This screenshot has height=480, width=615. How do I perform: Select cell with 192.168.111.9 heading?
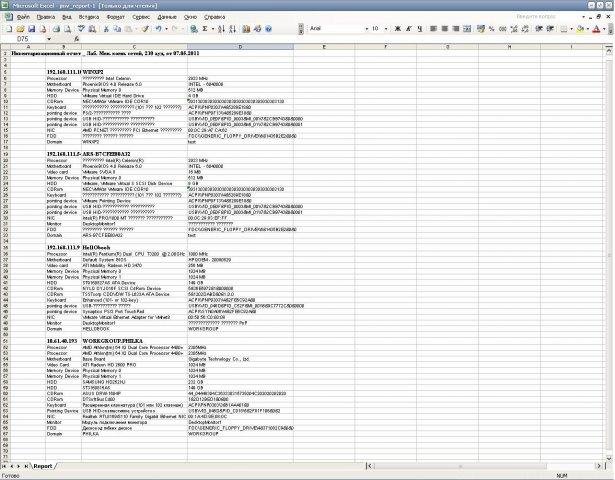click(x=63, y=248)
